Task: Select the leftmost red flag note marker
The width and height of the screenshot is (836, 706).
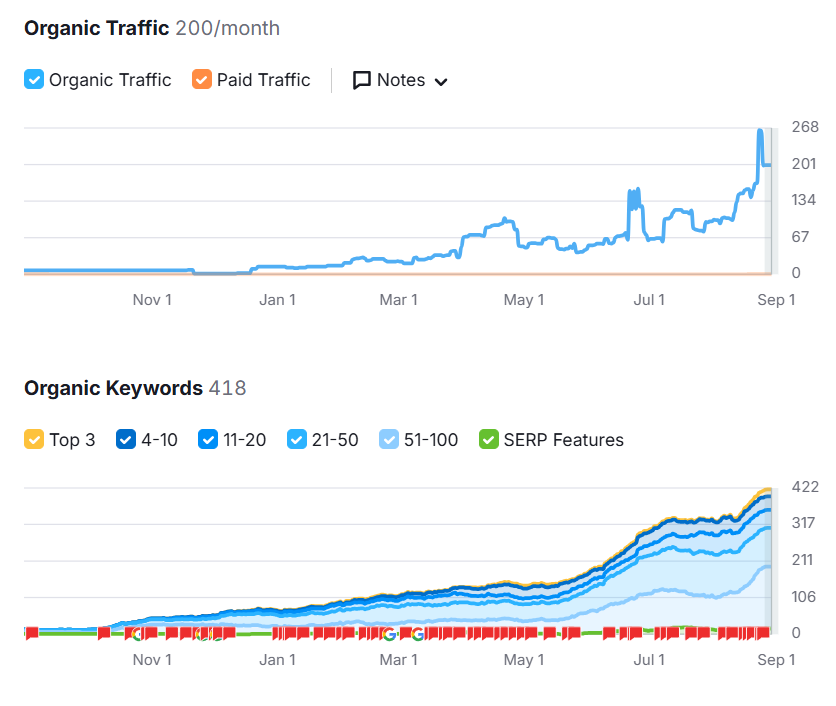Action: pos(31,633)
